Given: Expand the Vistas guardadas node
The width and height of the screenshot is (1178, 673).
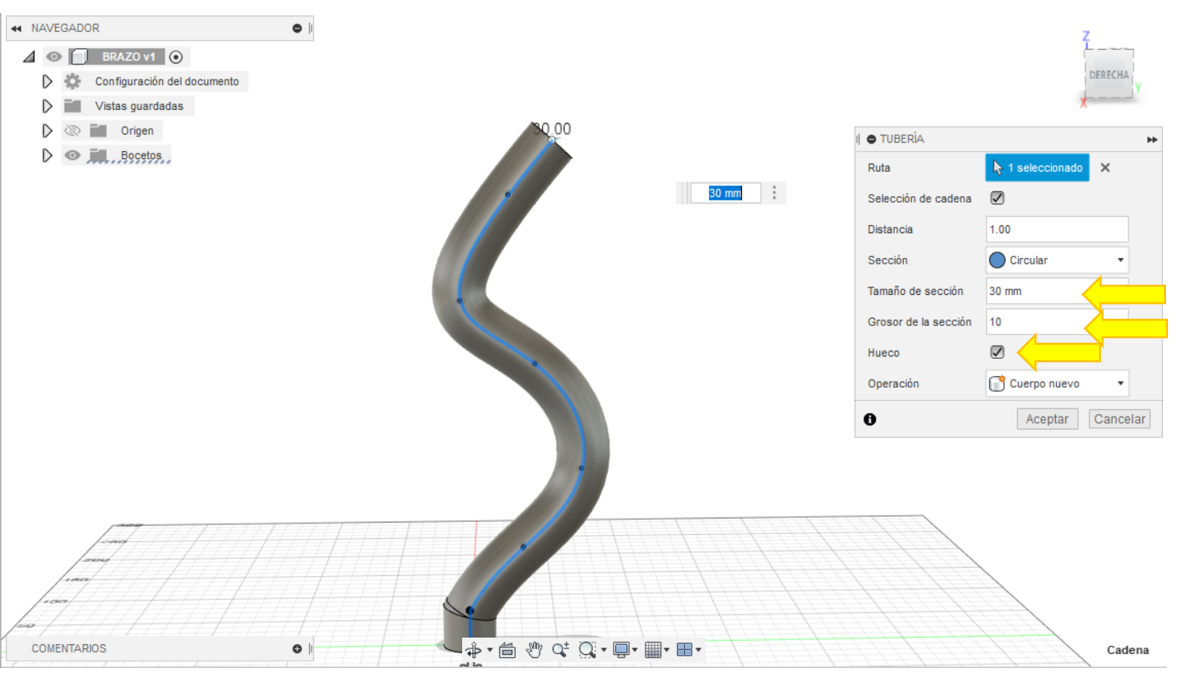Looking at the screenshot, I should coord(47,106).
